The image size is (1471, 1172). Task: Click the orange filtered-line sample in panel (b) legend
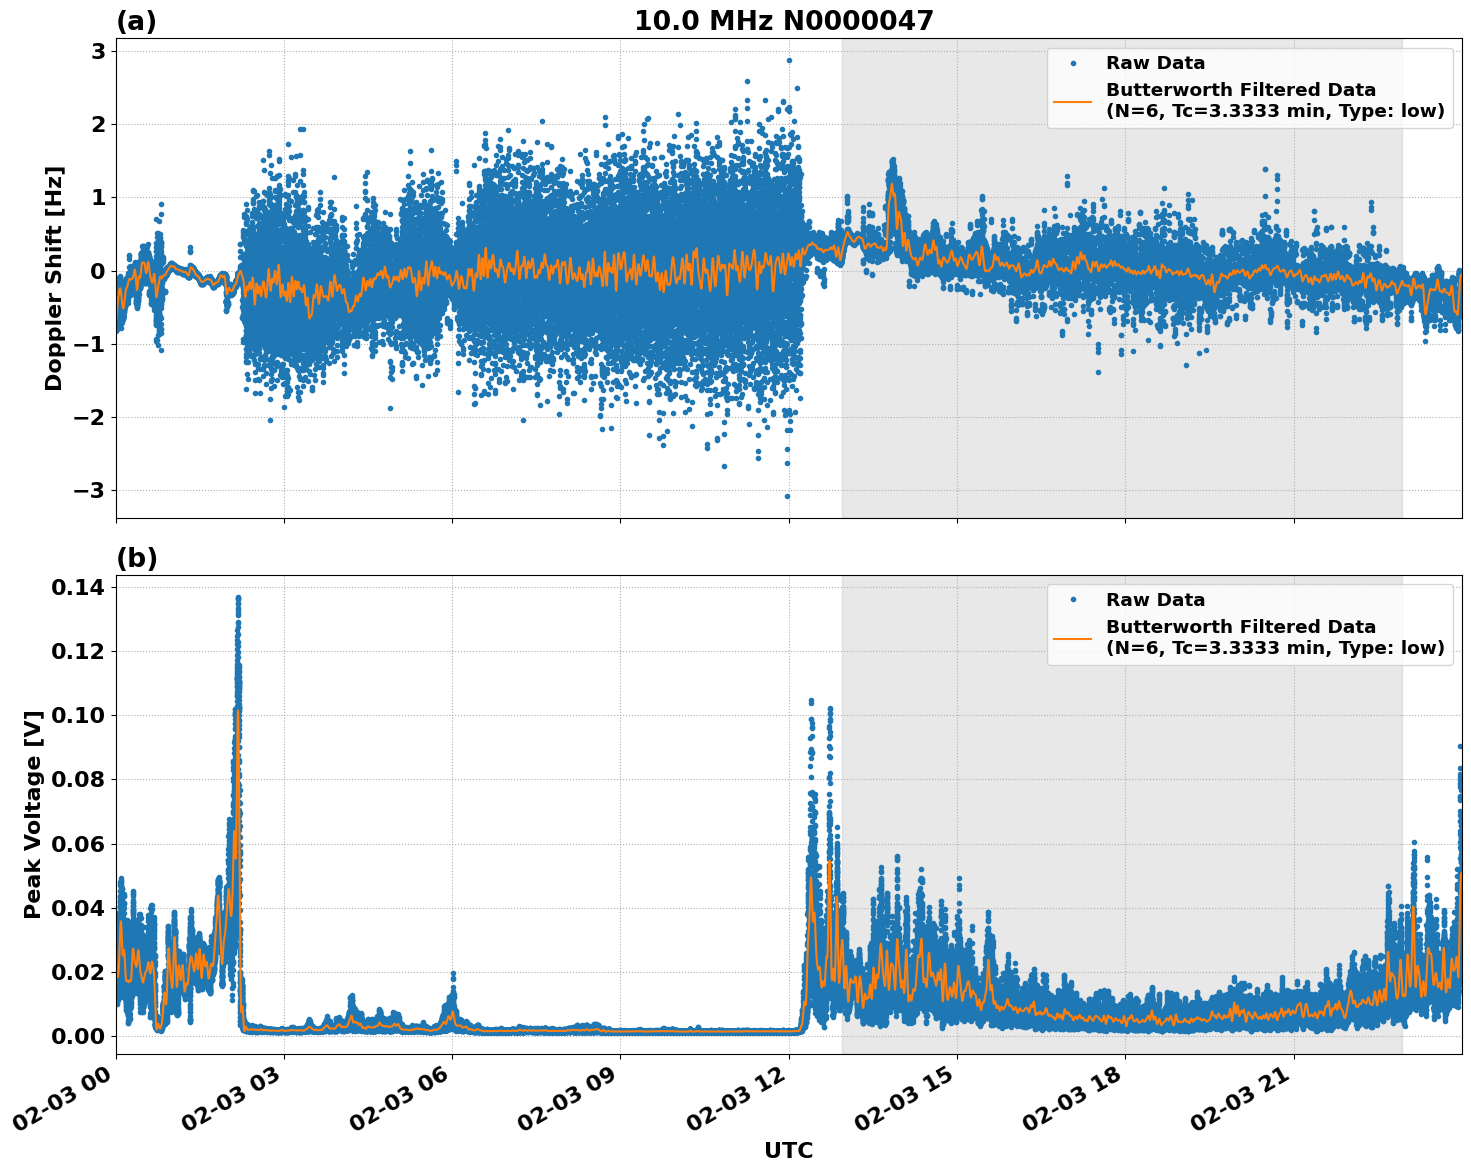click(x=1072, y=640)
